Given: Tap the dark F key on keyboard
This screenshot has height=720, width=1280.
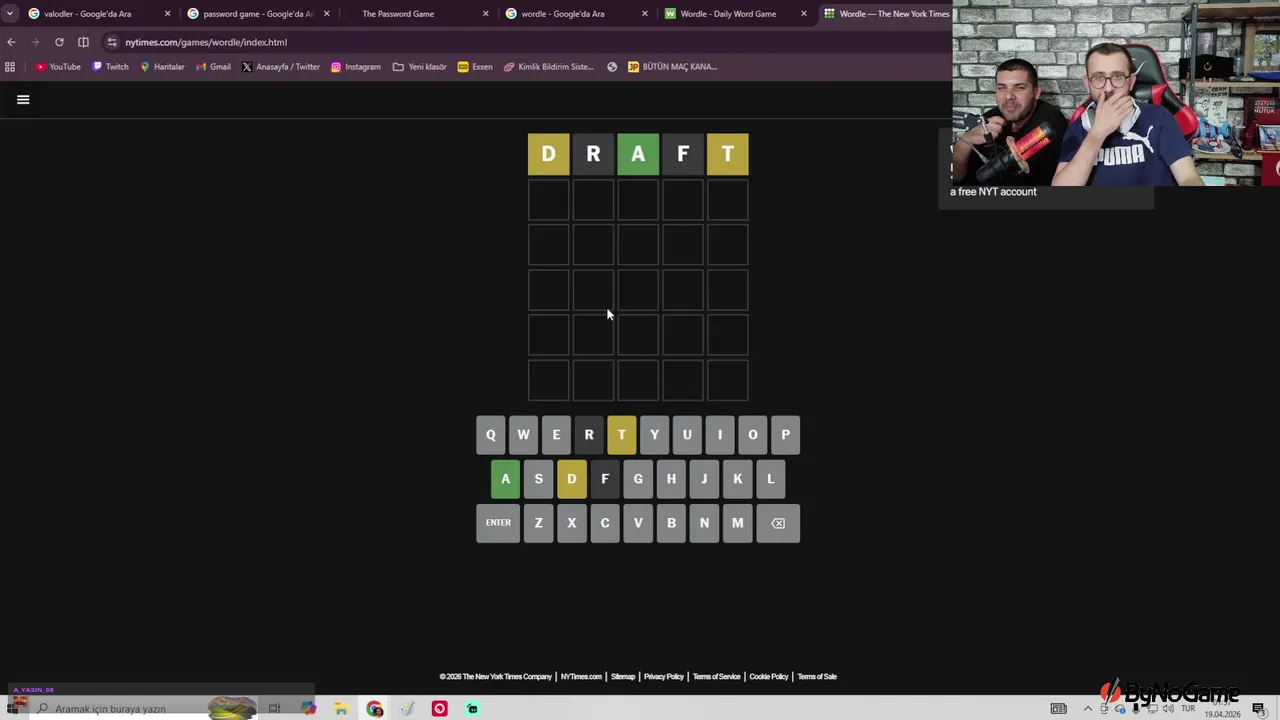Looking at the screenshot, I should tap(605, 479).
